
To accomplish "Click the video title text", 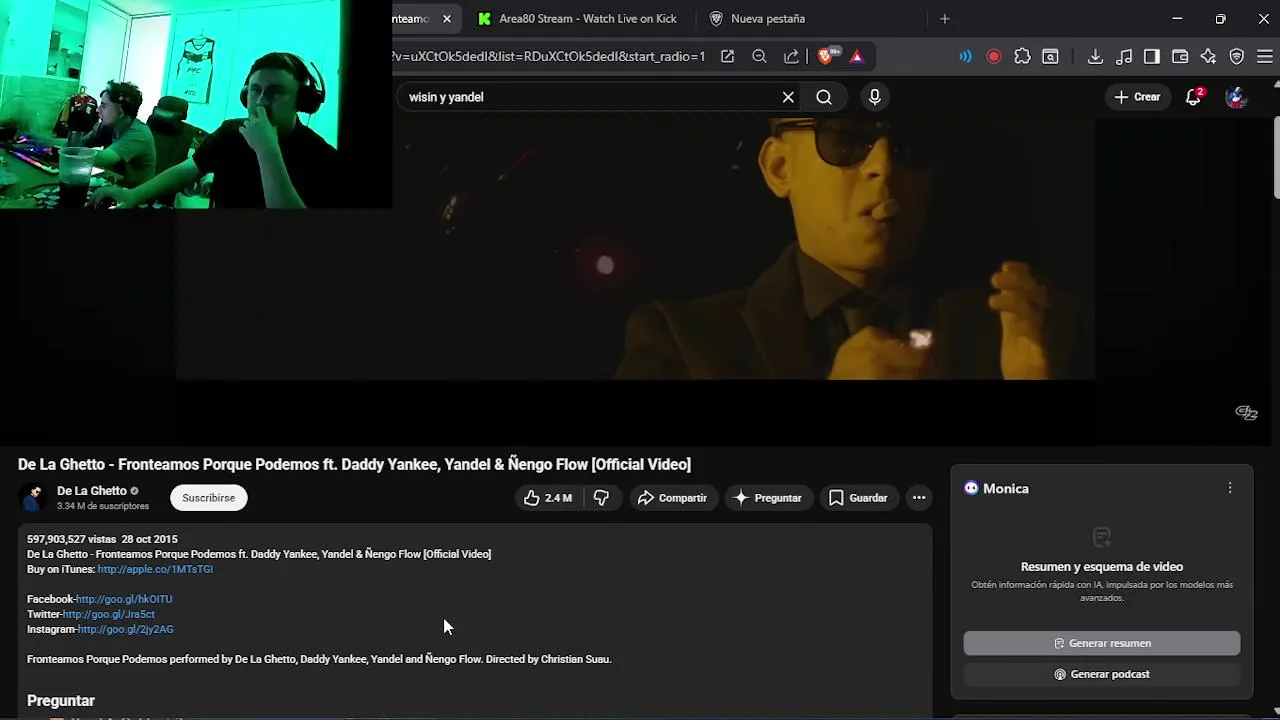I will point(354,464).
